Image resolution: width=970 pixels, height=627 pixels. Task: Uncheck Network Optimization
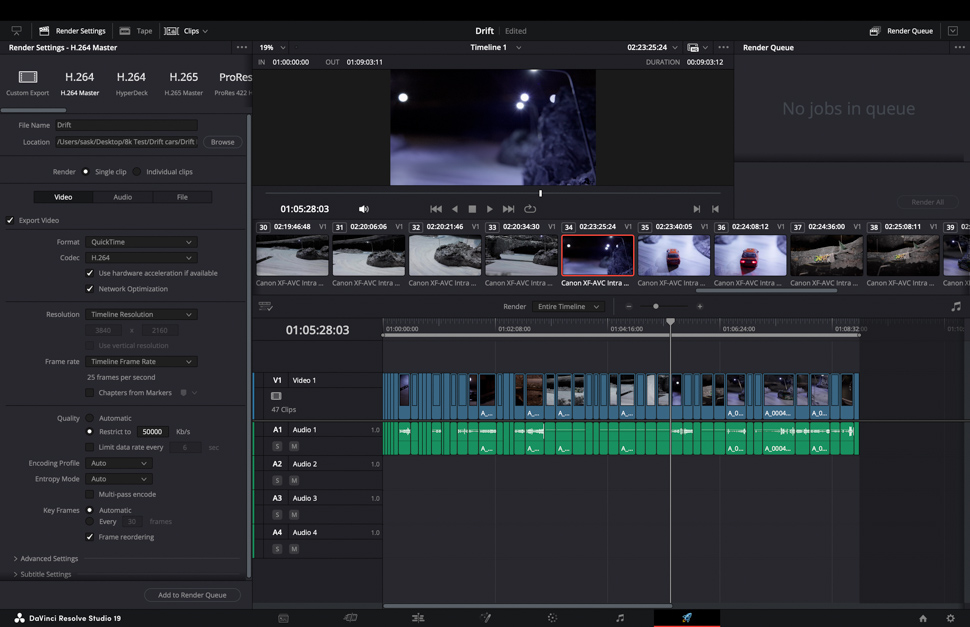click(x=90, y=289)
